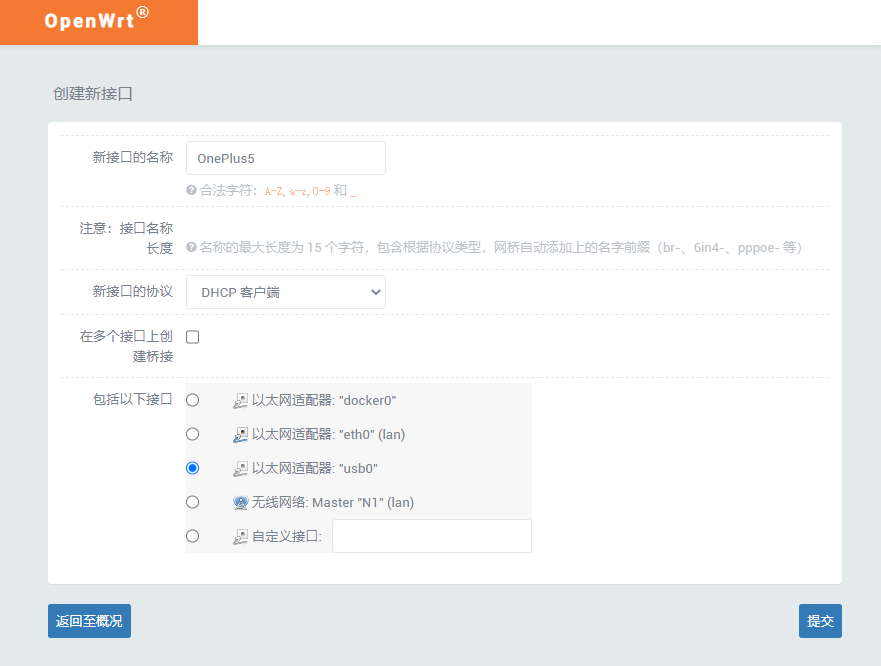
Task: Select the eth0 (lan) radio button
Action: click(193, 434)
